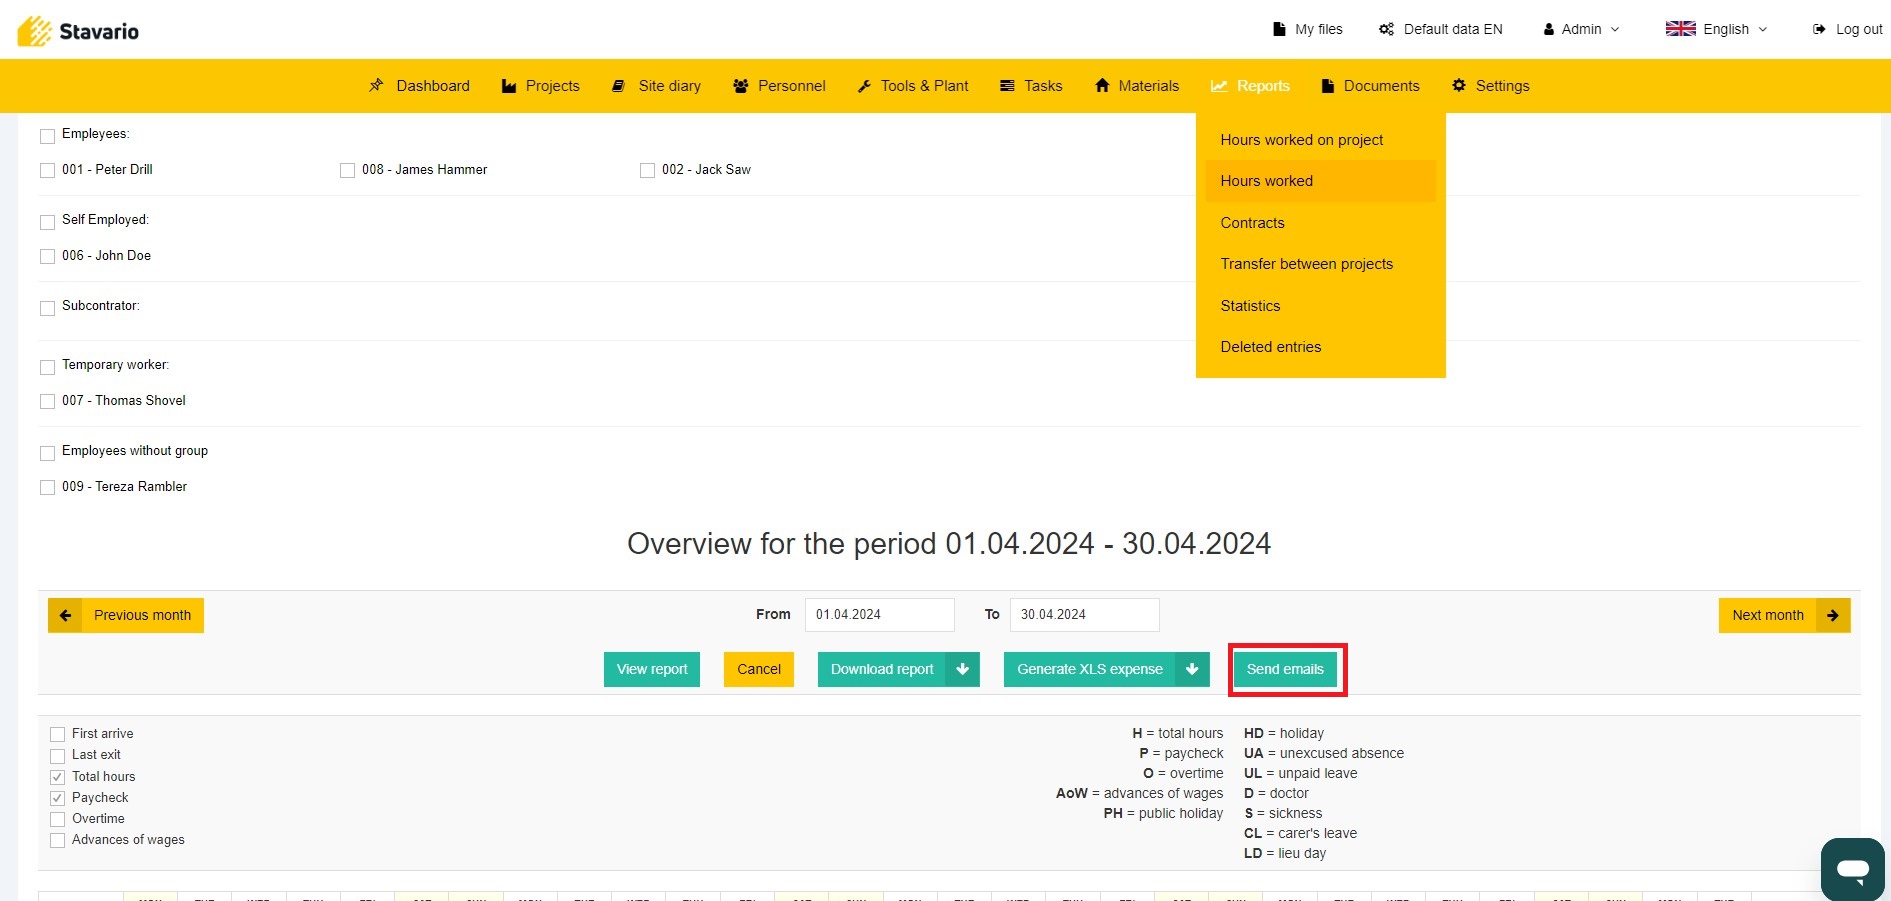This screenshot has height=901, width=1891.
Task: Check the Employees group checkbox
Action: (47, 135)
